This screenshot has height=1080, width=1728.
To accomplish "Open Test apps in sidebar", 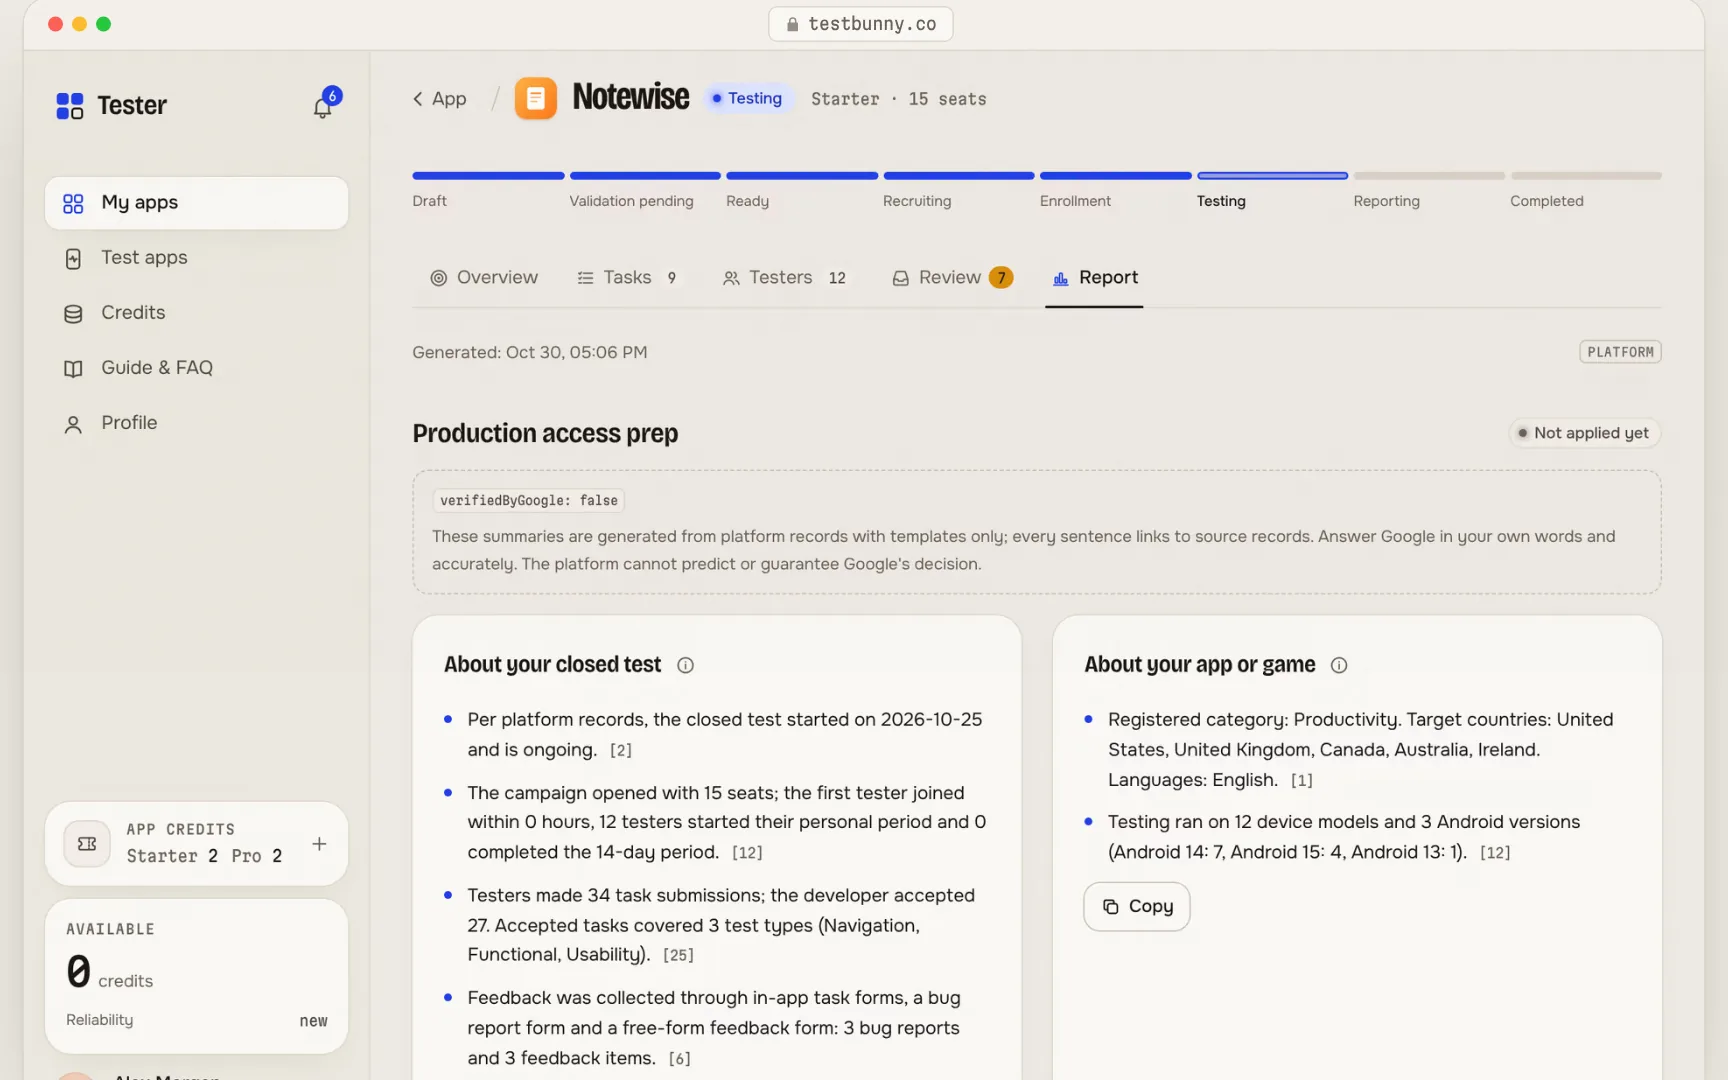I will click(197, 258).
